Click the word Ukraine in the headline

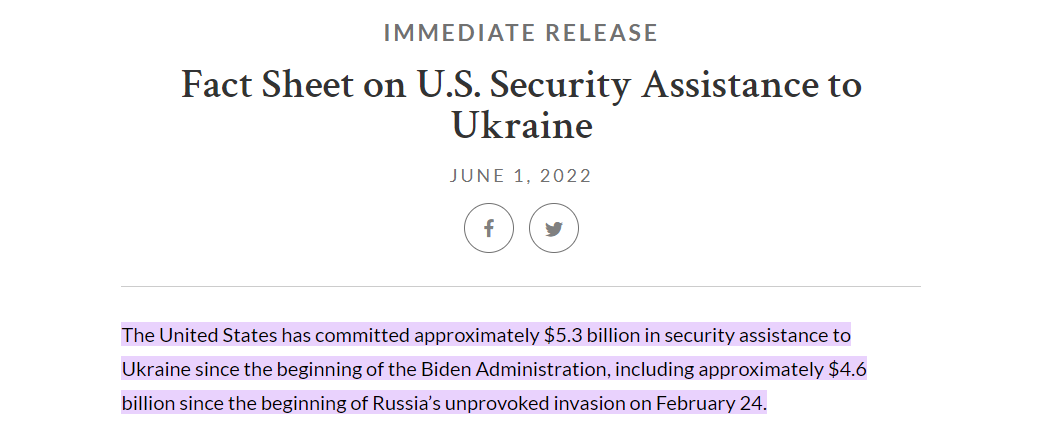point(521,125)
